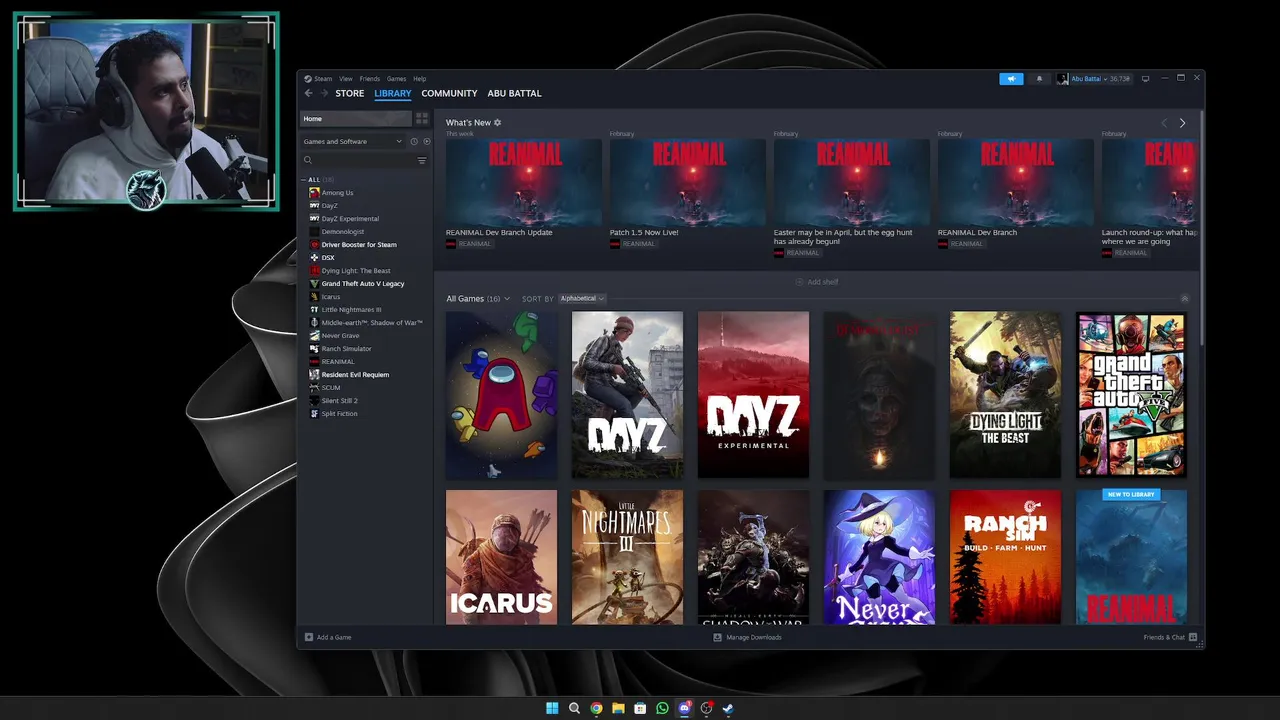Show next What's New items arrow
This screenshot has width=1280, height=720.
coord(1182,123)
